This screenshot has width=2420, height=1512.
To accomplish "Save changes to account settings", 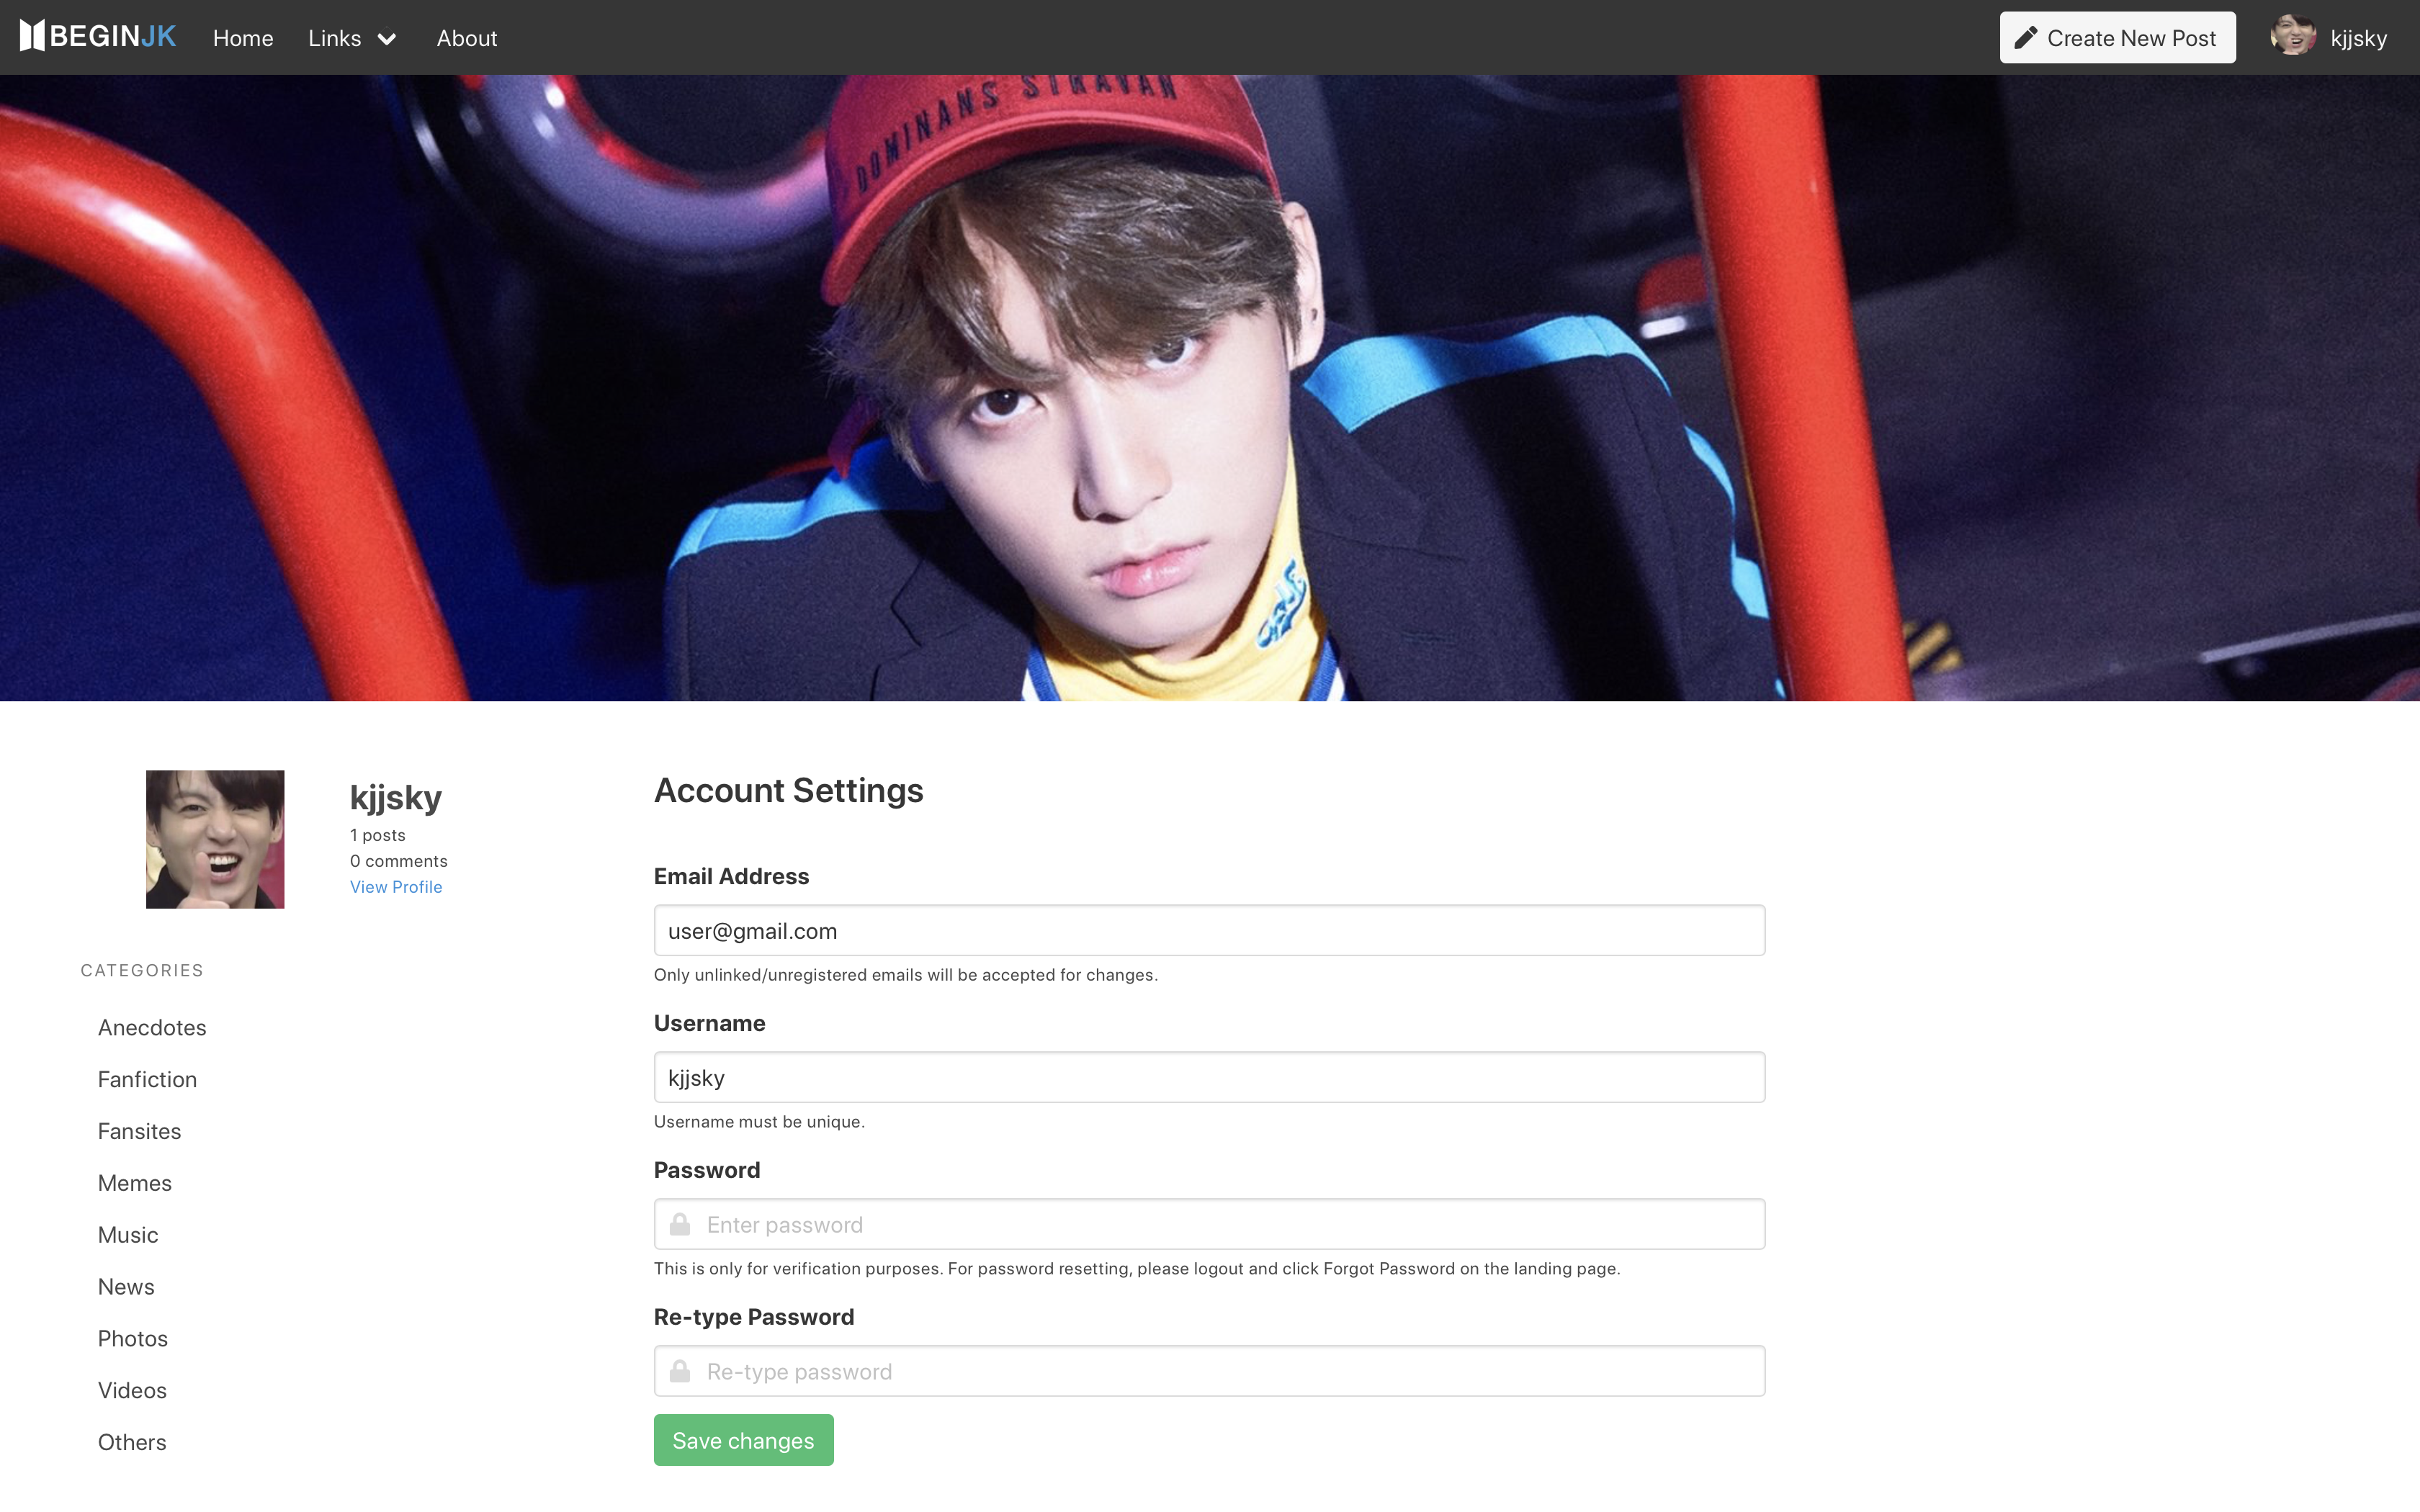I will coord(743,1440).
